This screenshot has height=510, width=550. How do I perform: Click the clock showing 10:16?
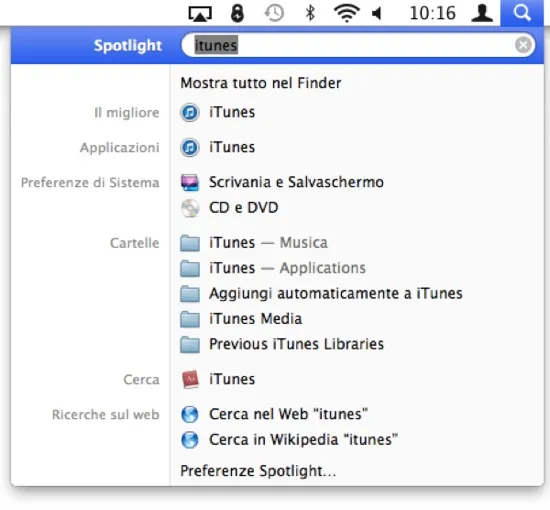tap(432, 13)
